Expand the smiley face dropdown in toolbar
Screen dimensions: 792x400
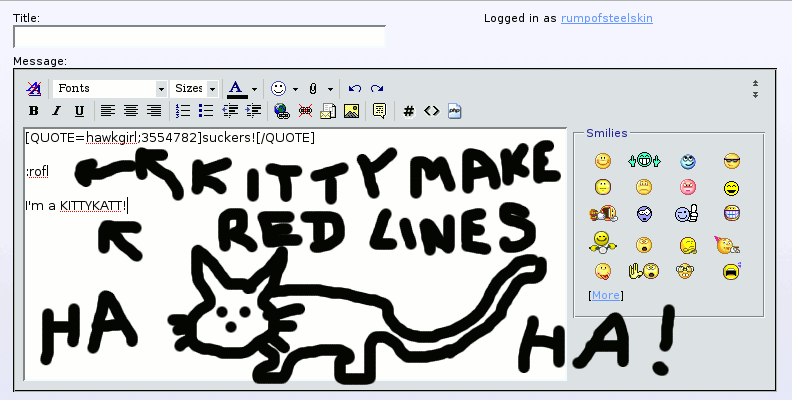[x=295, y=88]
